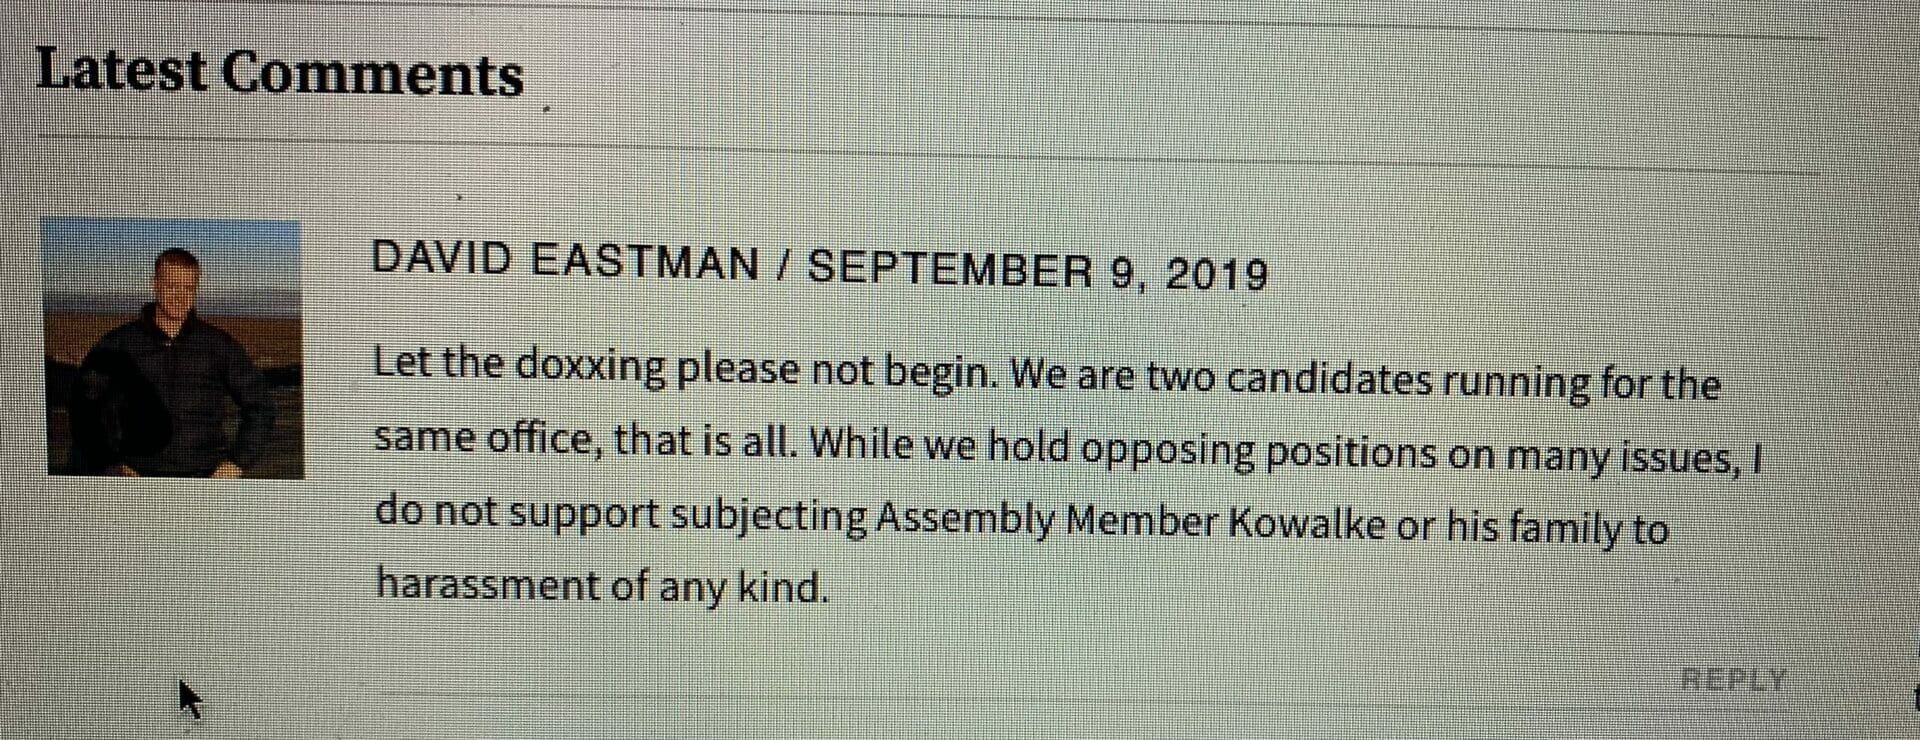Click the text harassment of any kind
1920x740 pixels.
[x=602, y=585]
